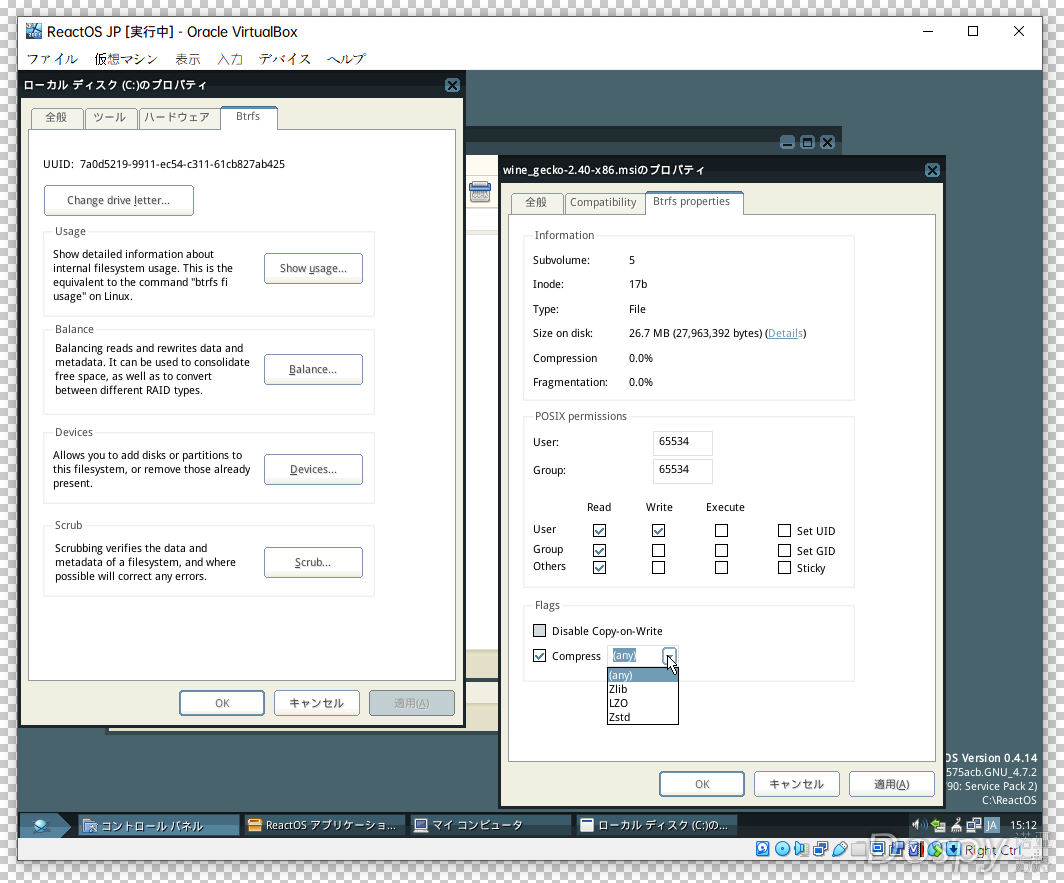Switch to the ハードウェア tab

pos(177,117)
